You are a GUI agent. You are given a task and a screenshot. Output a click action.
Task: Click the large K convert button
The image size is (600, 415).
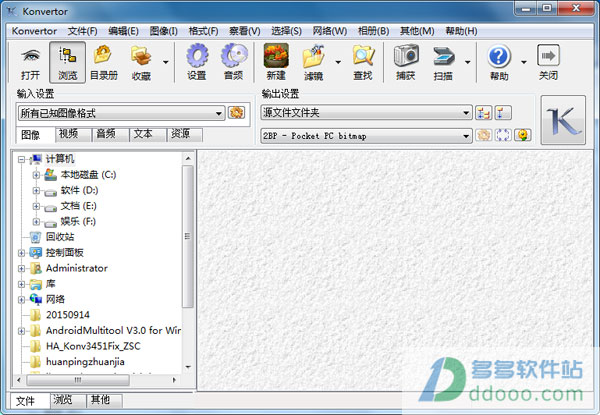click(563, 120)
